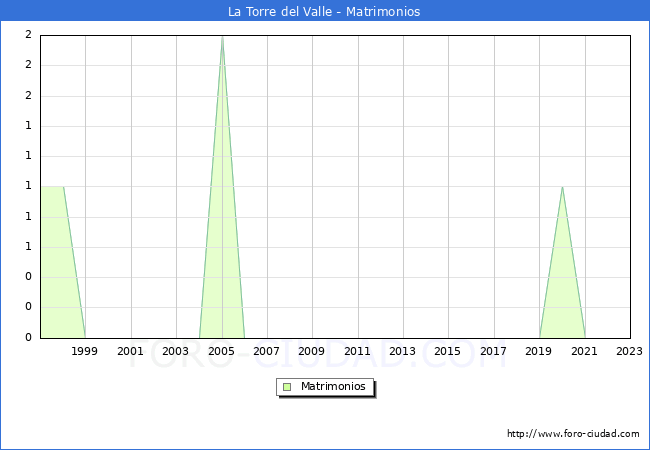The height and width of the screenshot is (450, 650).
Task: Click the 2020 peak tip in chart
Action: [562, 187]
